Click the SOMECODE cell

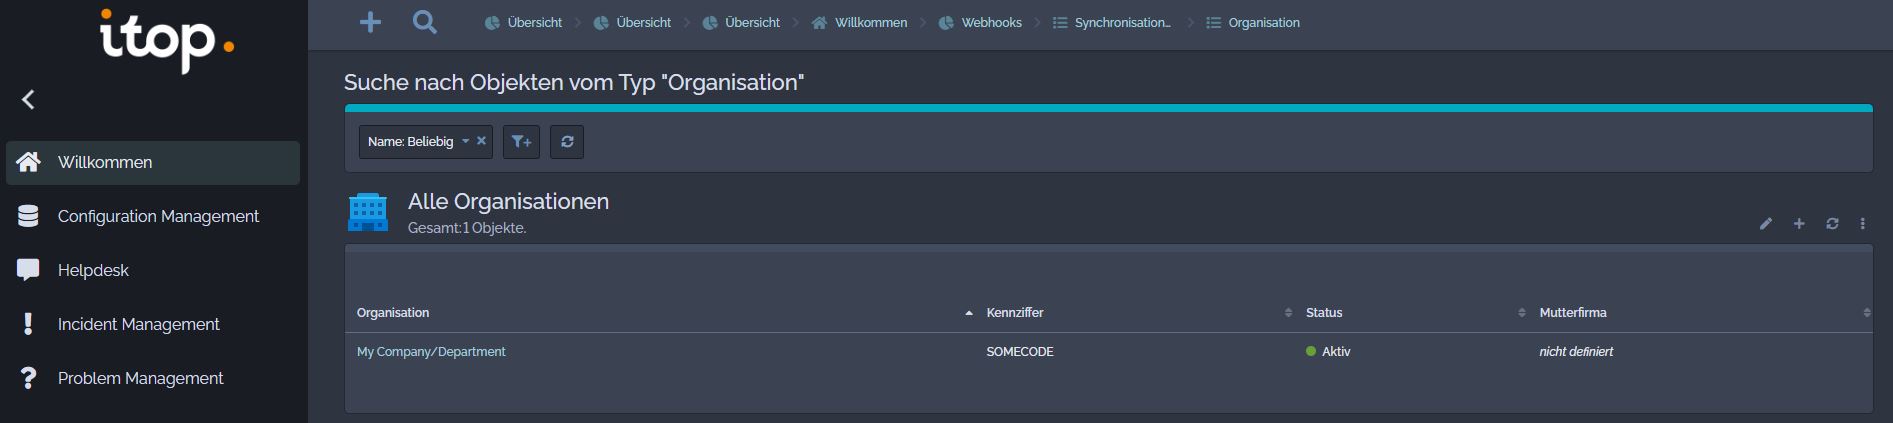pos(1020,352)
